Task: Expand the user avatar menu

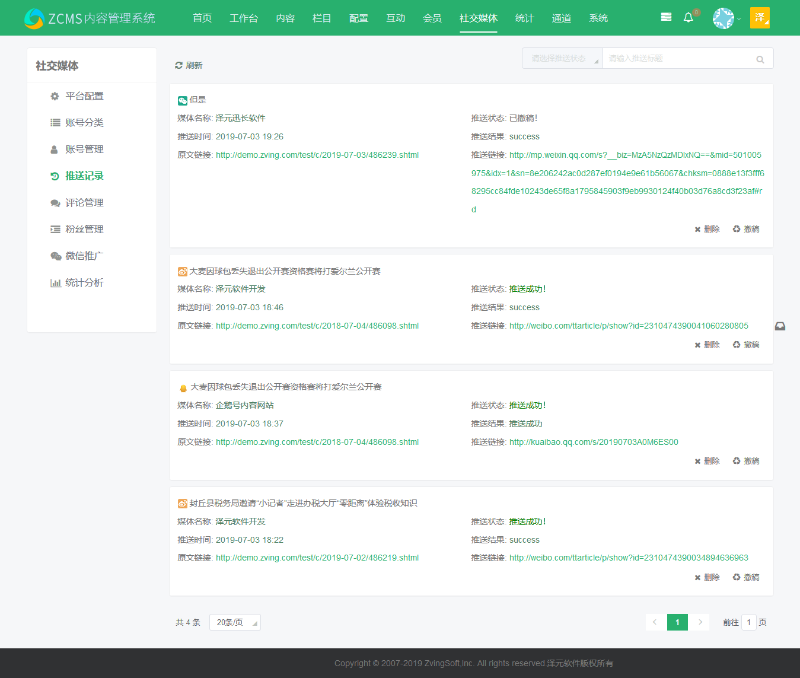Action: pyautogui.click(x=723, y=18)
